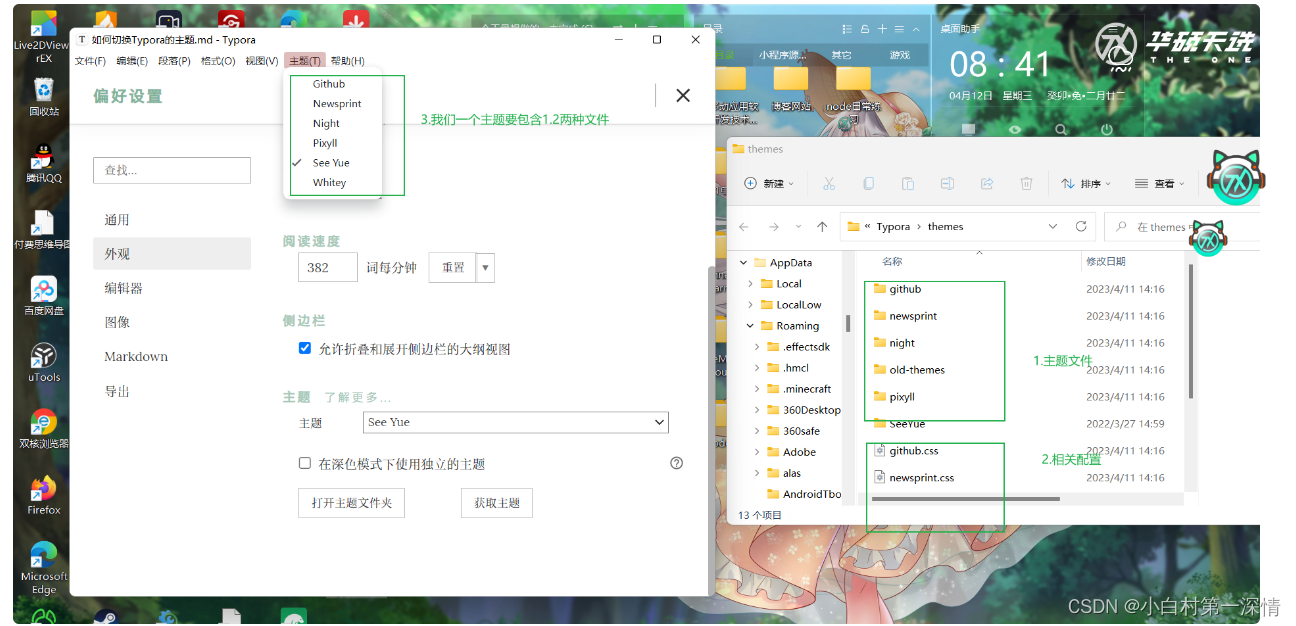The height and width of the screenshot is (626, 1296).
Task: Switch to 导出 preferences category
Action: [x=172, y=391]
